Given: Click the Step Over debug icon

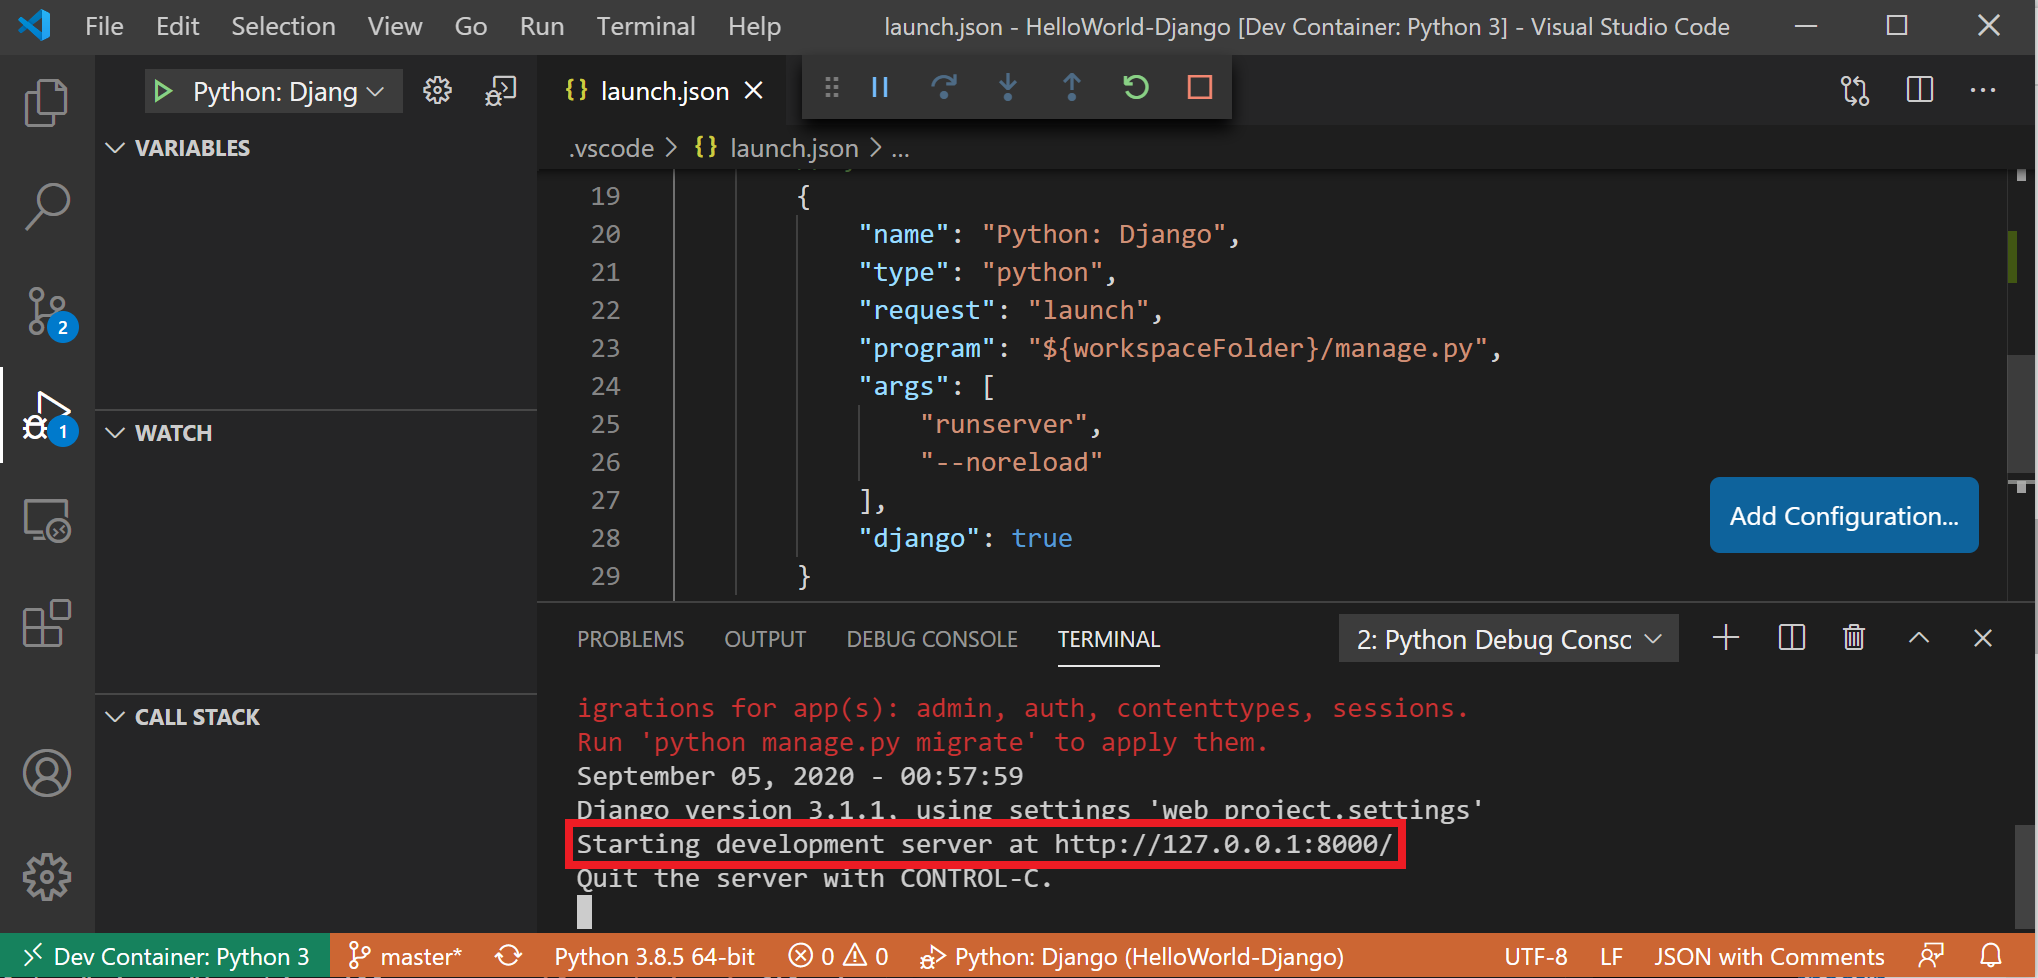Looking at the screenshot, I should [x=944, y=88].
